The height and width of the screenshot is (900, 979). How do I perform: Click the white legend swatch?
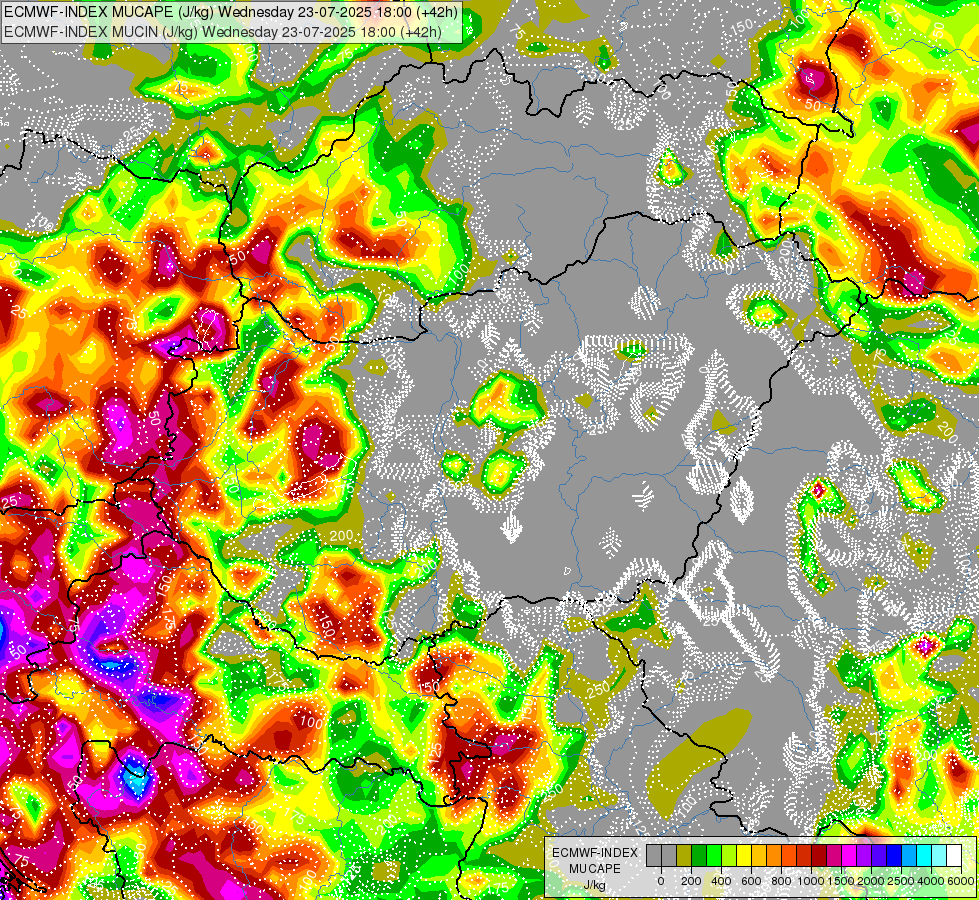[954, 856]
